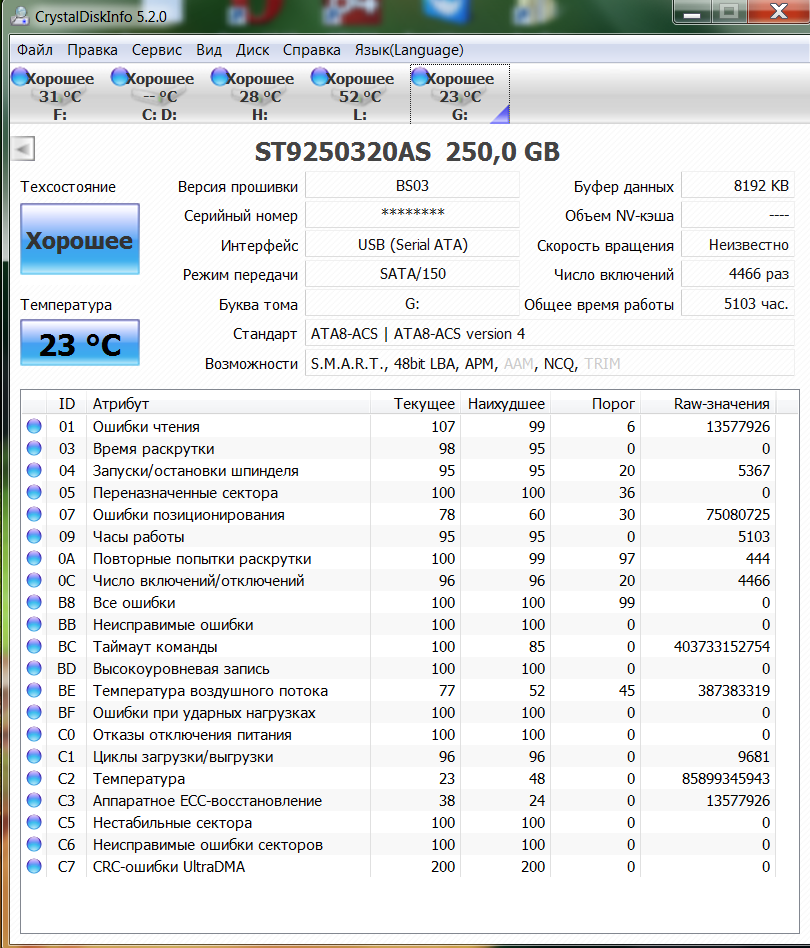Click the drive letter field G:

point(412,304)
